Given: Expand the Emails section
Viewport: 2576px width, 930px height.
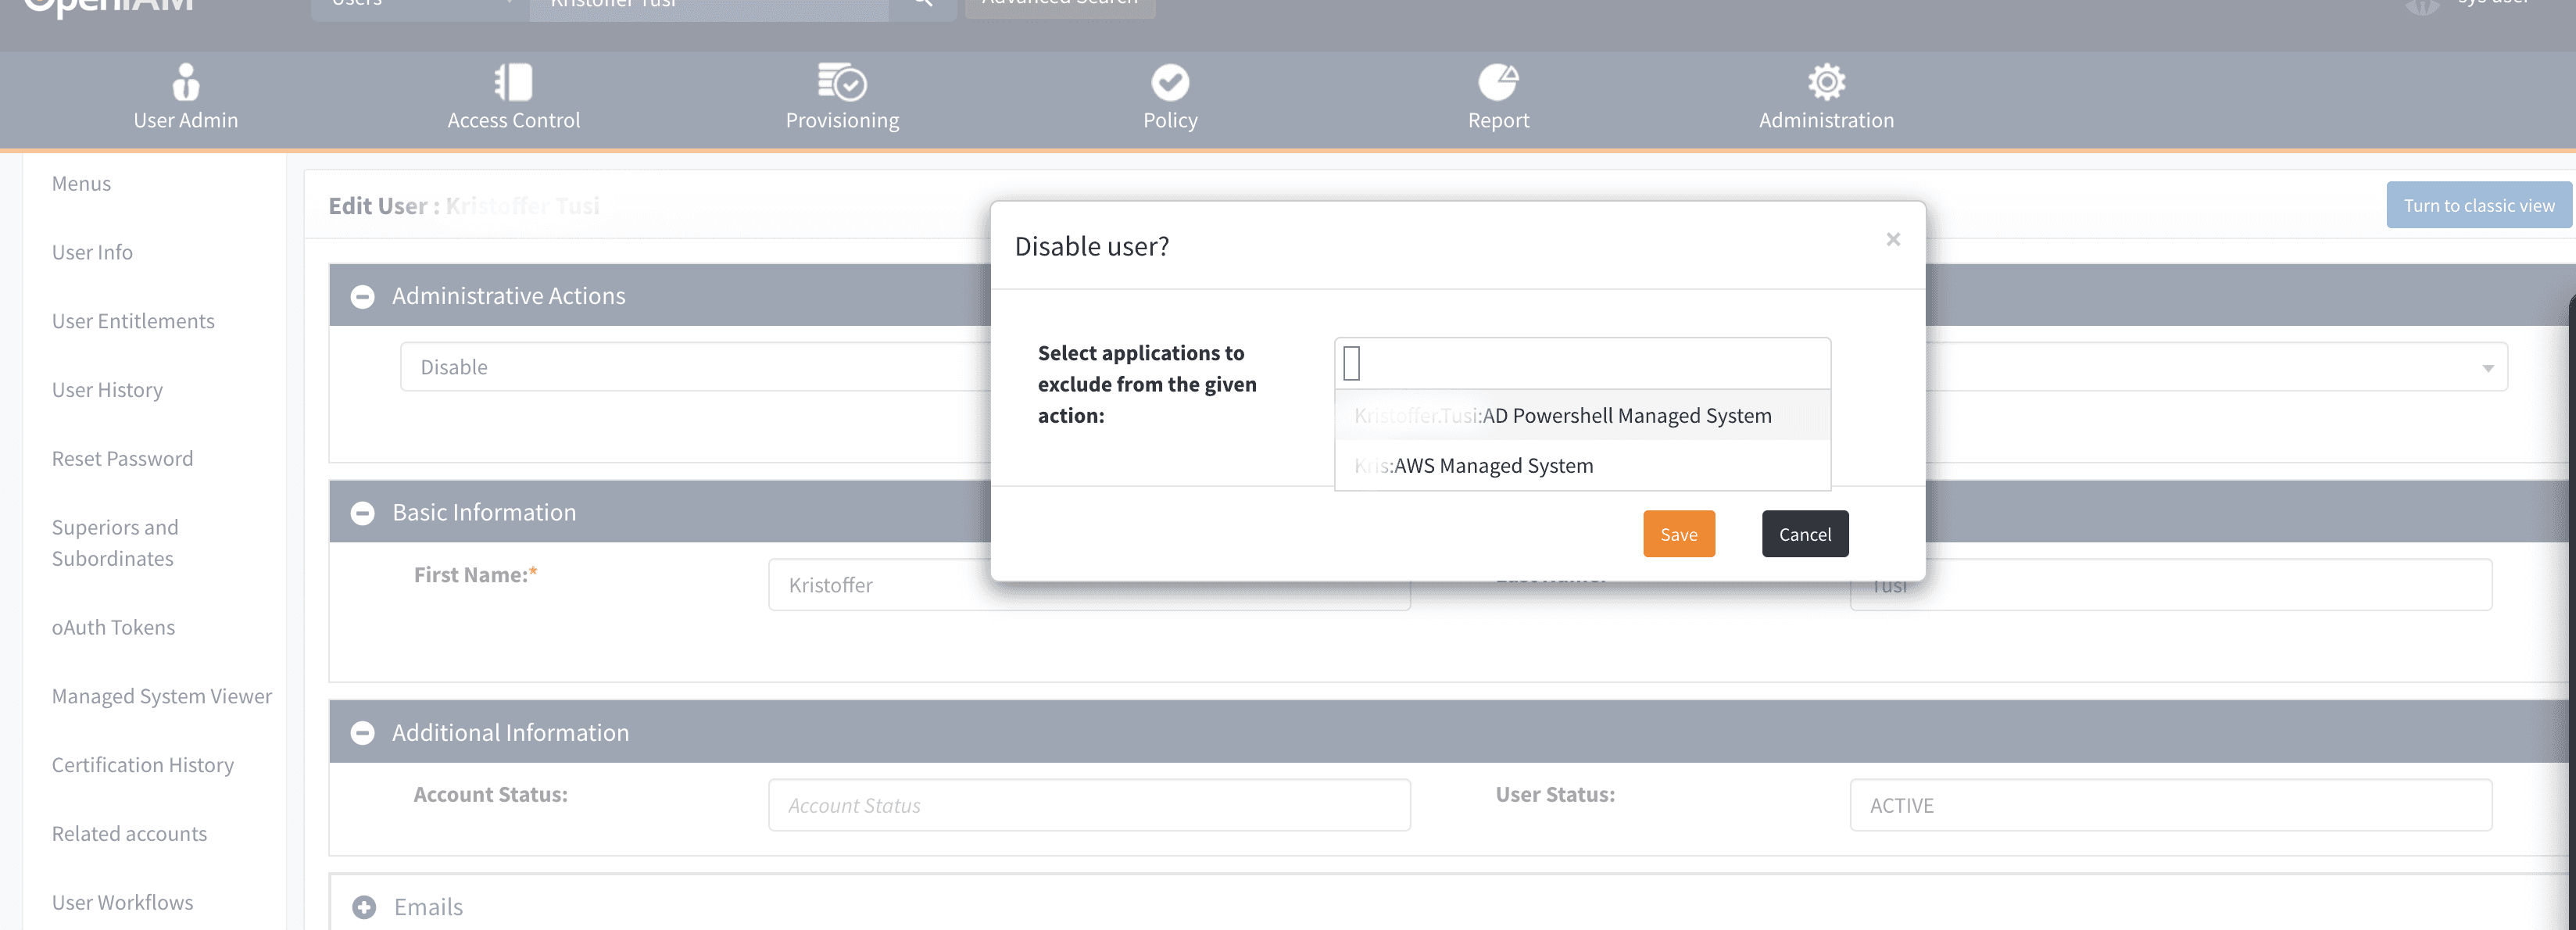Looking at the screenshot, I should tap(364, 907).
